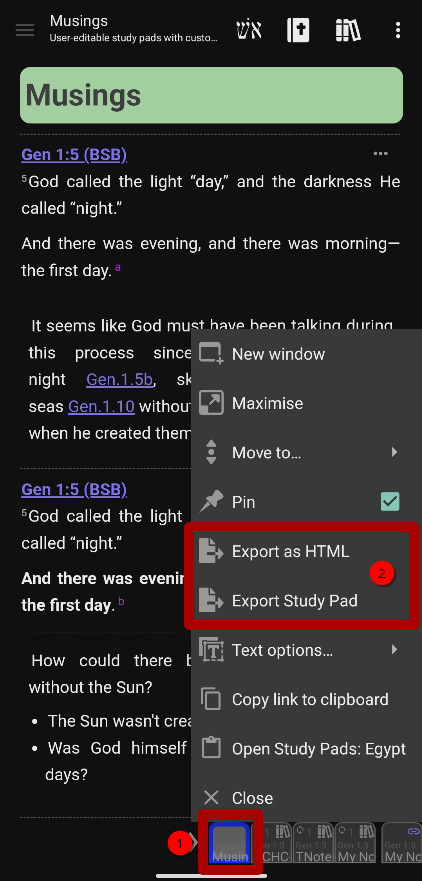Toggle the Pin checkbox
The width and height of the screenshot is (422, 881).
(390, 501)
